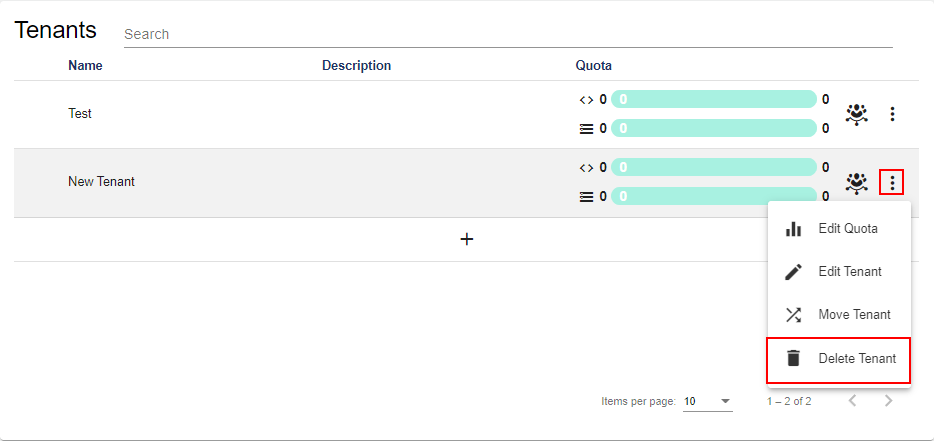
Task: Click the New Tenant users icon
Action: click(x=856, y=182)
